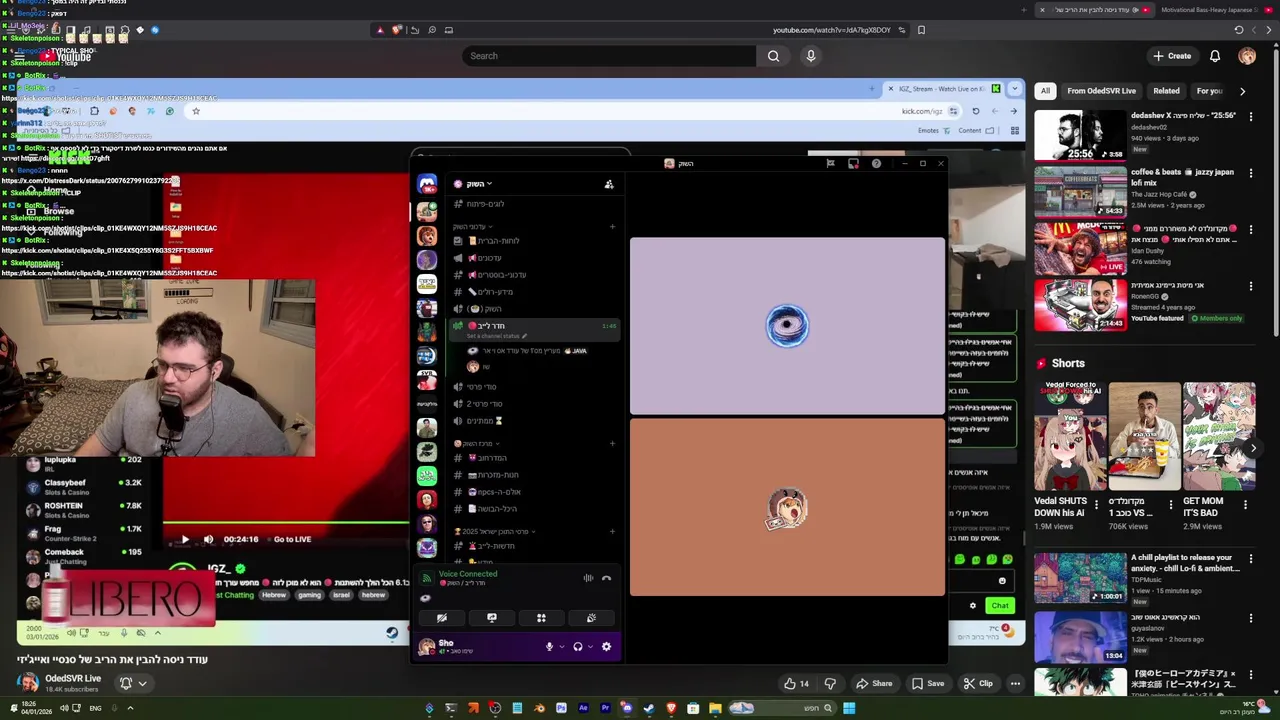Open dedashev X recommended video thumbnail
This screenshot has height=720, width=1280.
(x=1079, y=135)
